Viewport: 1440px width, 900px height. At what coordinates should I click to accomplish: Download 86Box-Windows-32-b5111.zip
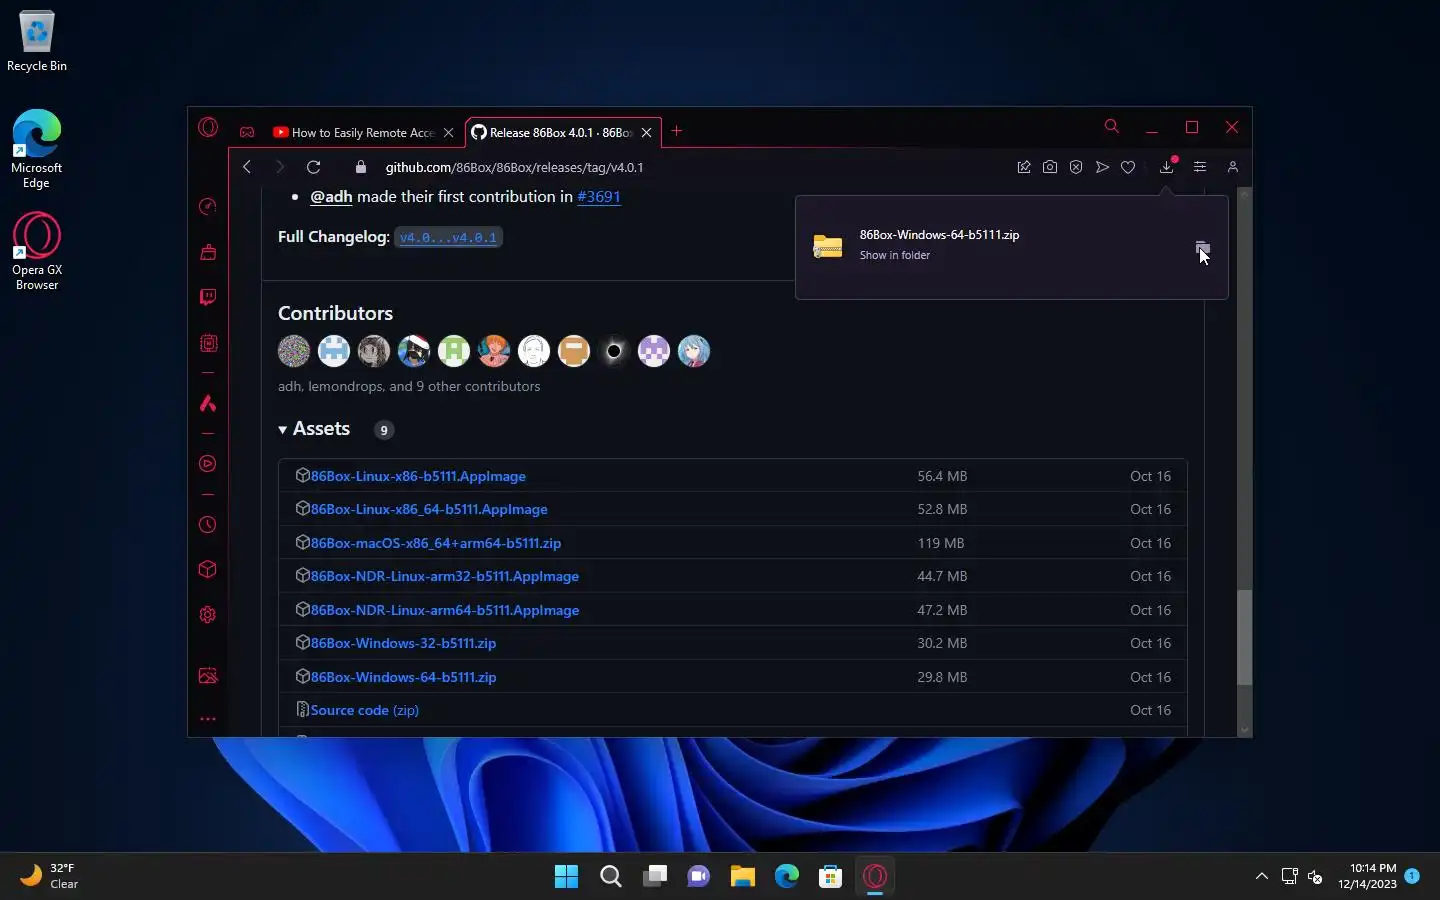click(403, 643)
